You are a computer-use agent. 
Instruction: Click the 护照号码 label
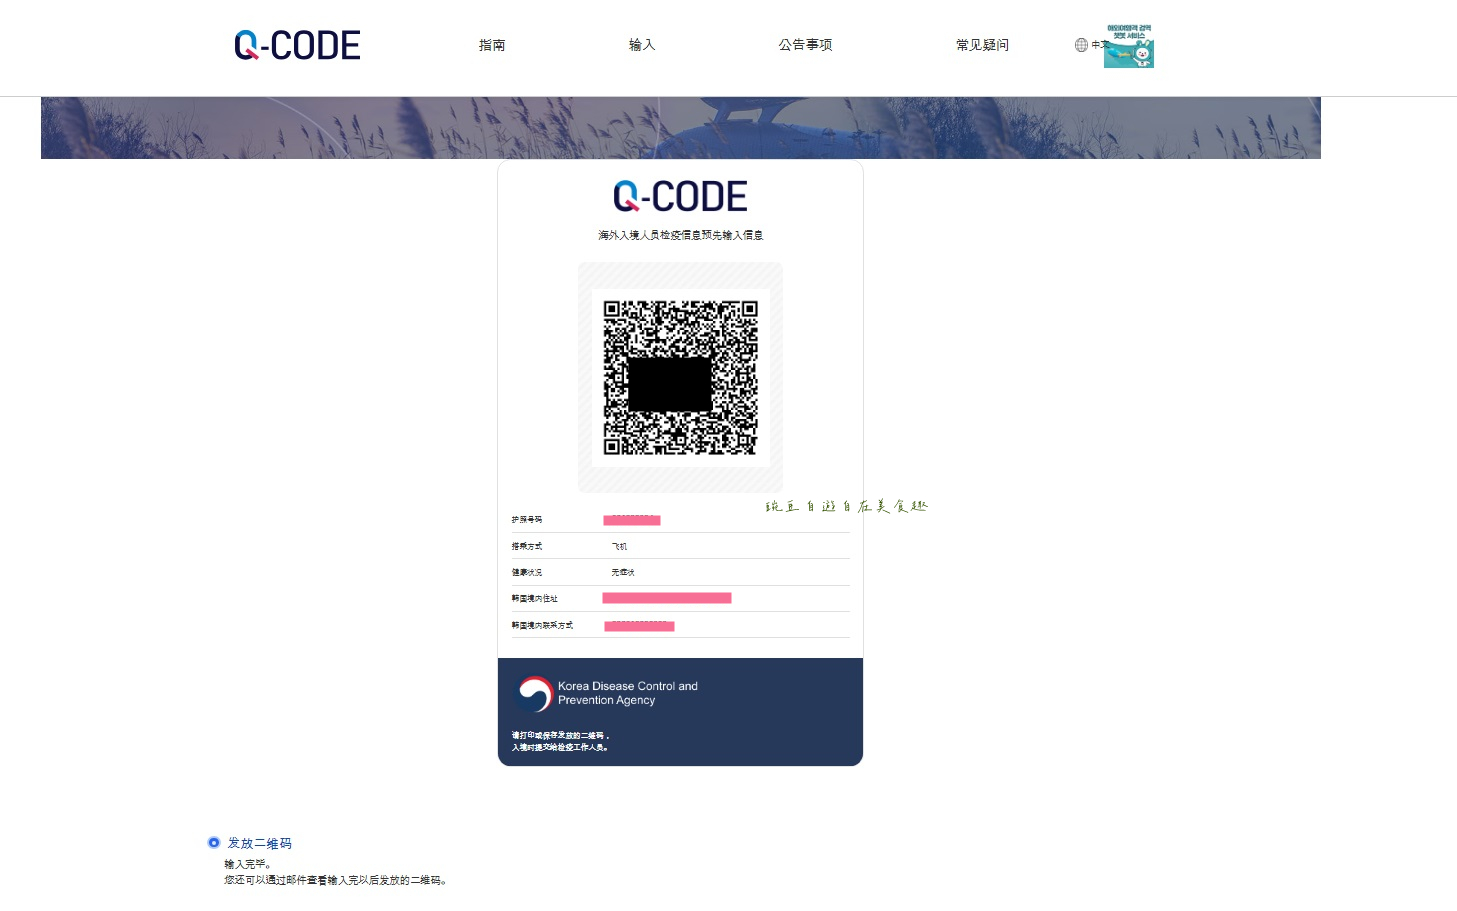(527, 520)
